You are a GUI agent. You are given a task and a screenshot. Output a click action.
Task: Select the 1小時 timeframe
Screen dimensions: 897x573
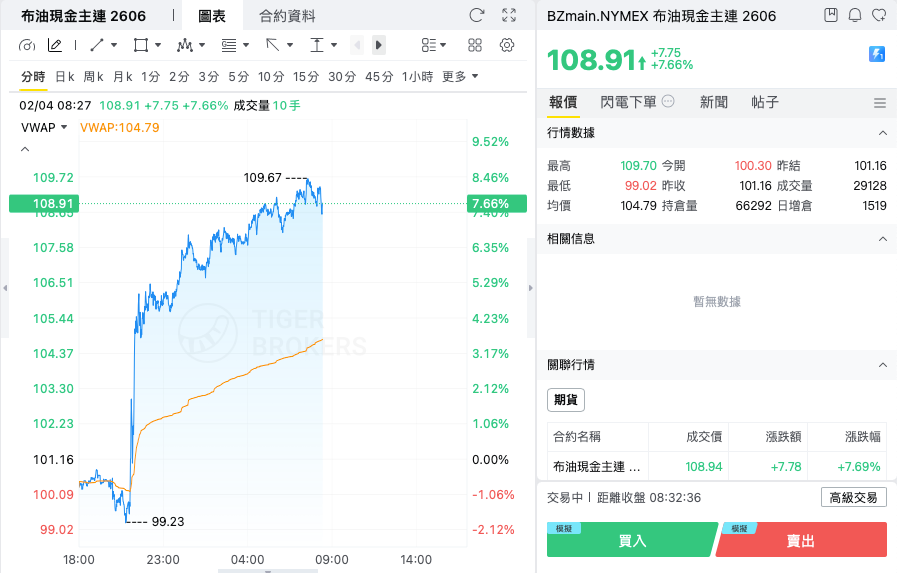tap(417, 77)
